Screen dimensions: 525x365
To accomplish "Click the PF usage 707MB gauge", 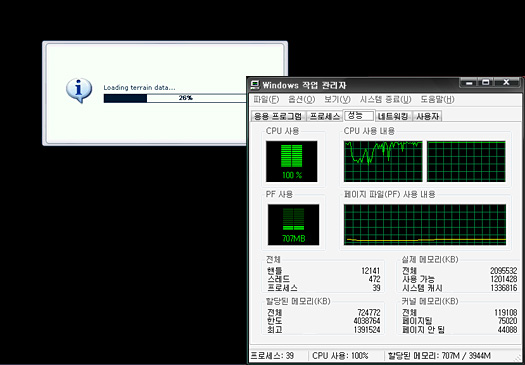I will point(293,225).
